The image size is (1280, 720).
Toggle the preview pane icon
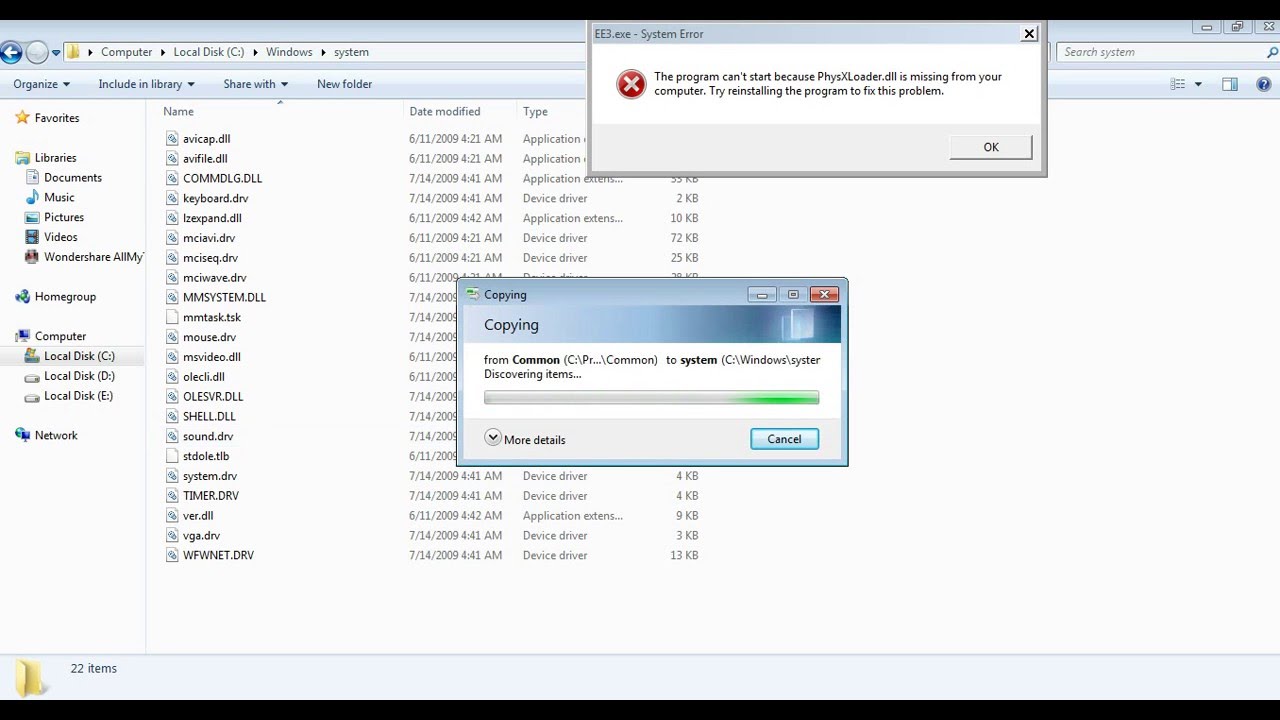[x=1230, y=84]
